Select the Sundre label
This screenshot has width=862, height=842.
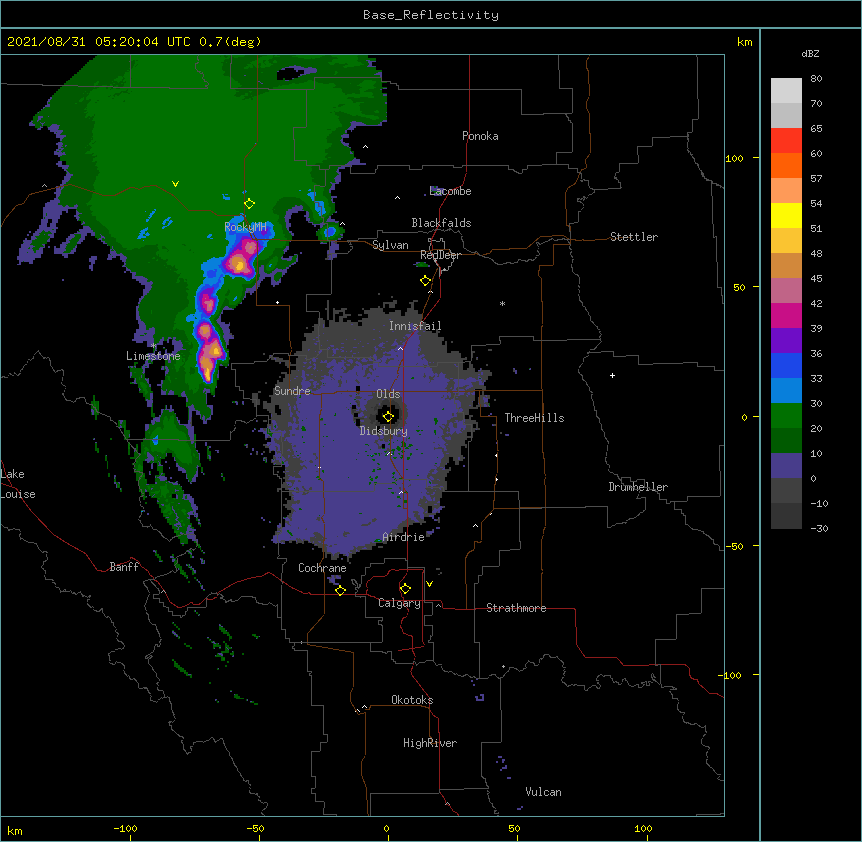[292, 391]
